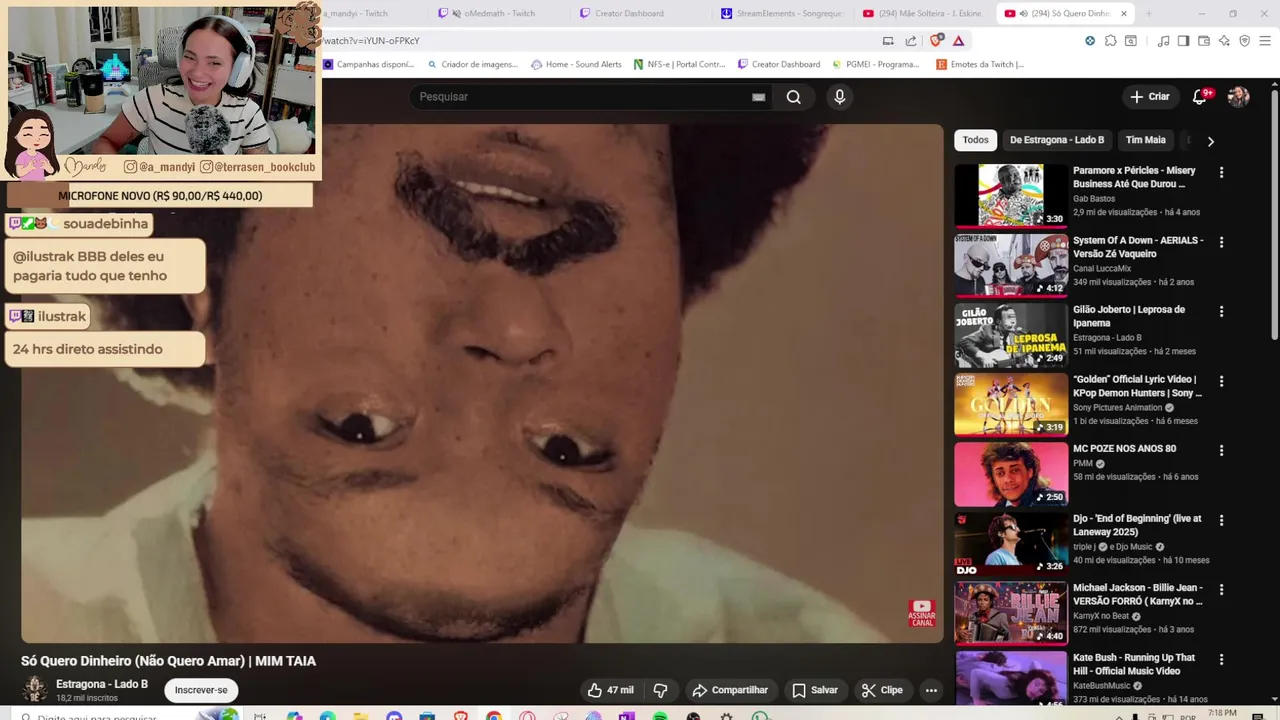Select De Estragona - Lado B chip

(1057, 140)
